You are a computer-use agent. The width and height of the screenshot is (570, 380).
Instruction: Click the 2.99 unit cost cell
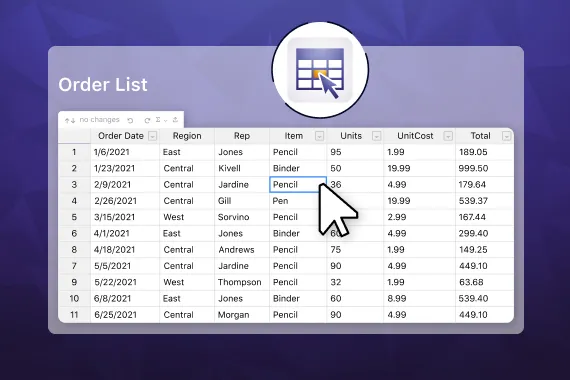pyautogui.click(x=420, y=217)
